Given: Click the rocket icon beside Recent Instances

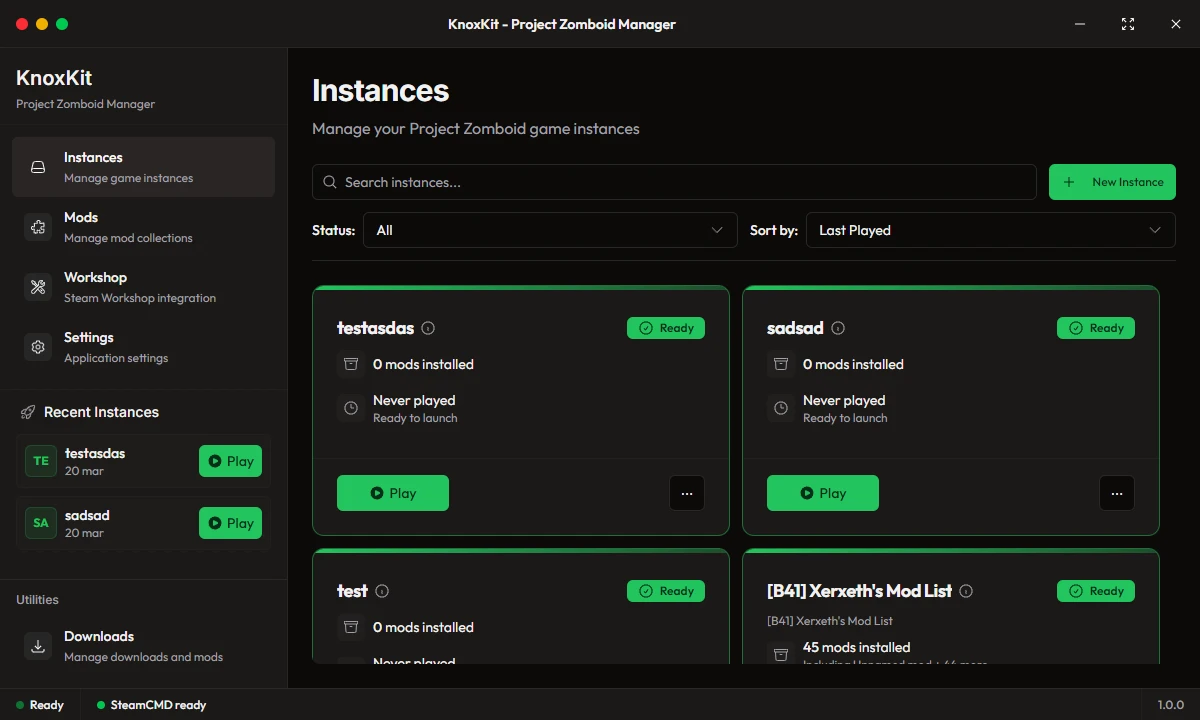Looking at the screenshot, I should pyautogui.click(x=28, y=412).
